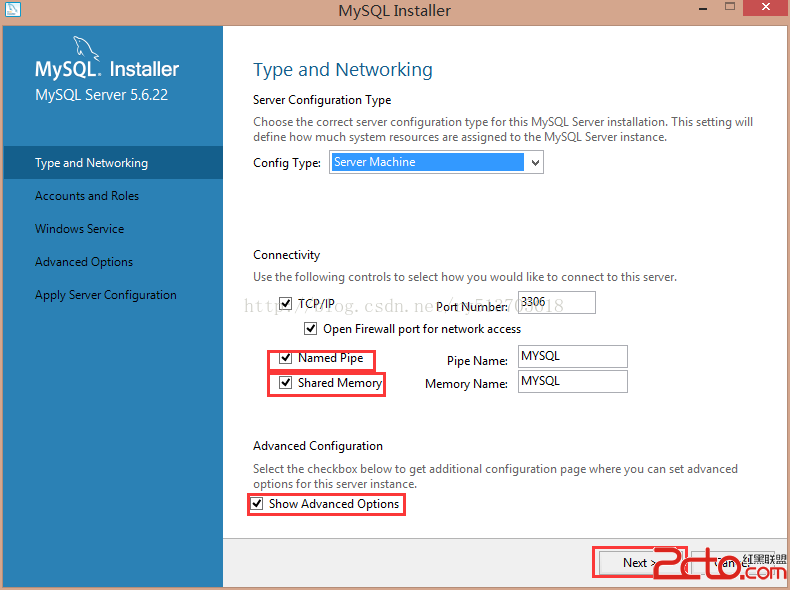
Task: Uncheck Open Firewall port for network access
Action: pos(310,329)
